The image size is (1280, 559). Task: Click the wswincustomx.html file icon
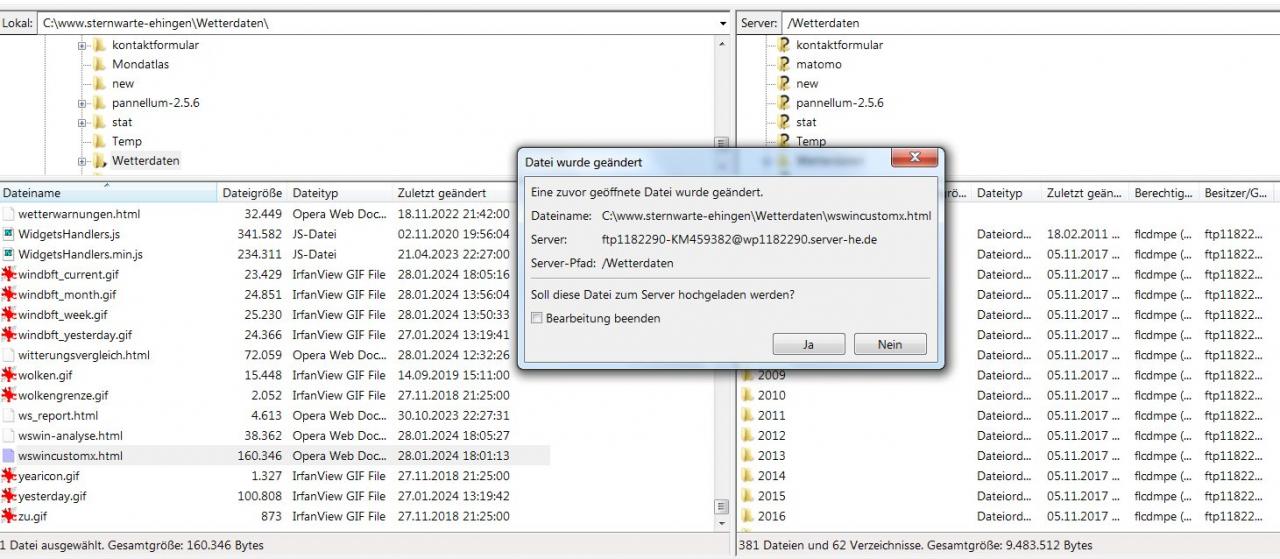click(9, 456)
